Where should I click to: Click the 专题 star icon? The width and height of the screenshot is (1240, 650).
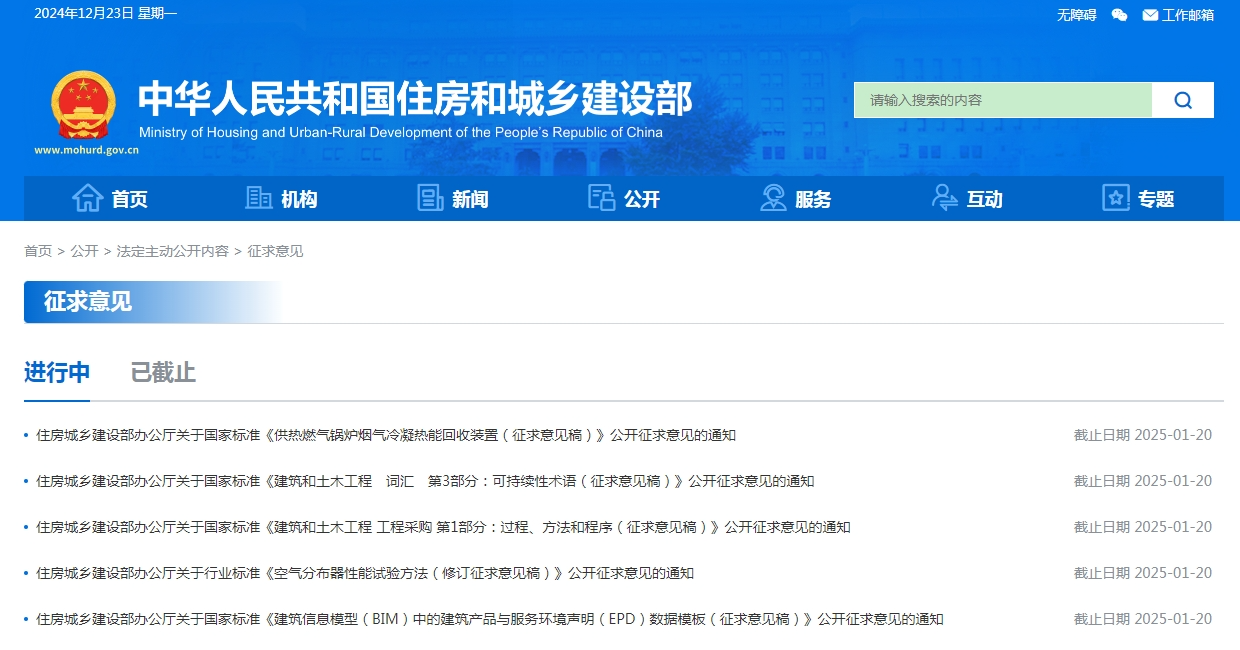[1116, 198]
